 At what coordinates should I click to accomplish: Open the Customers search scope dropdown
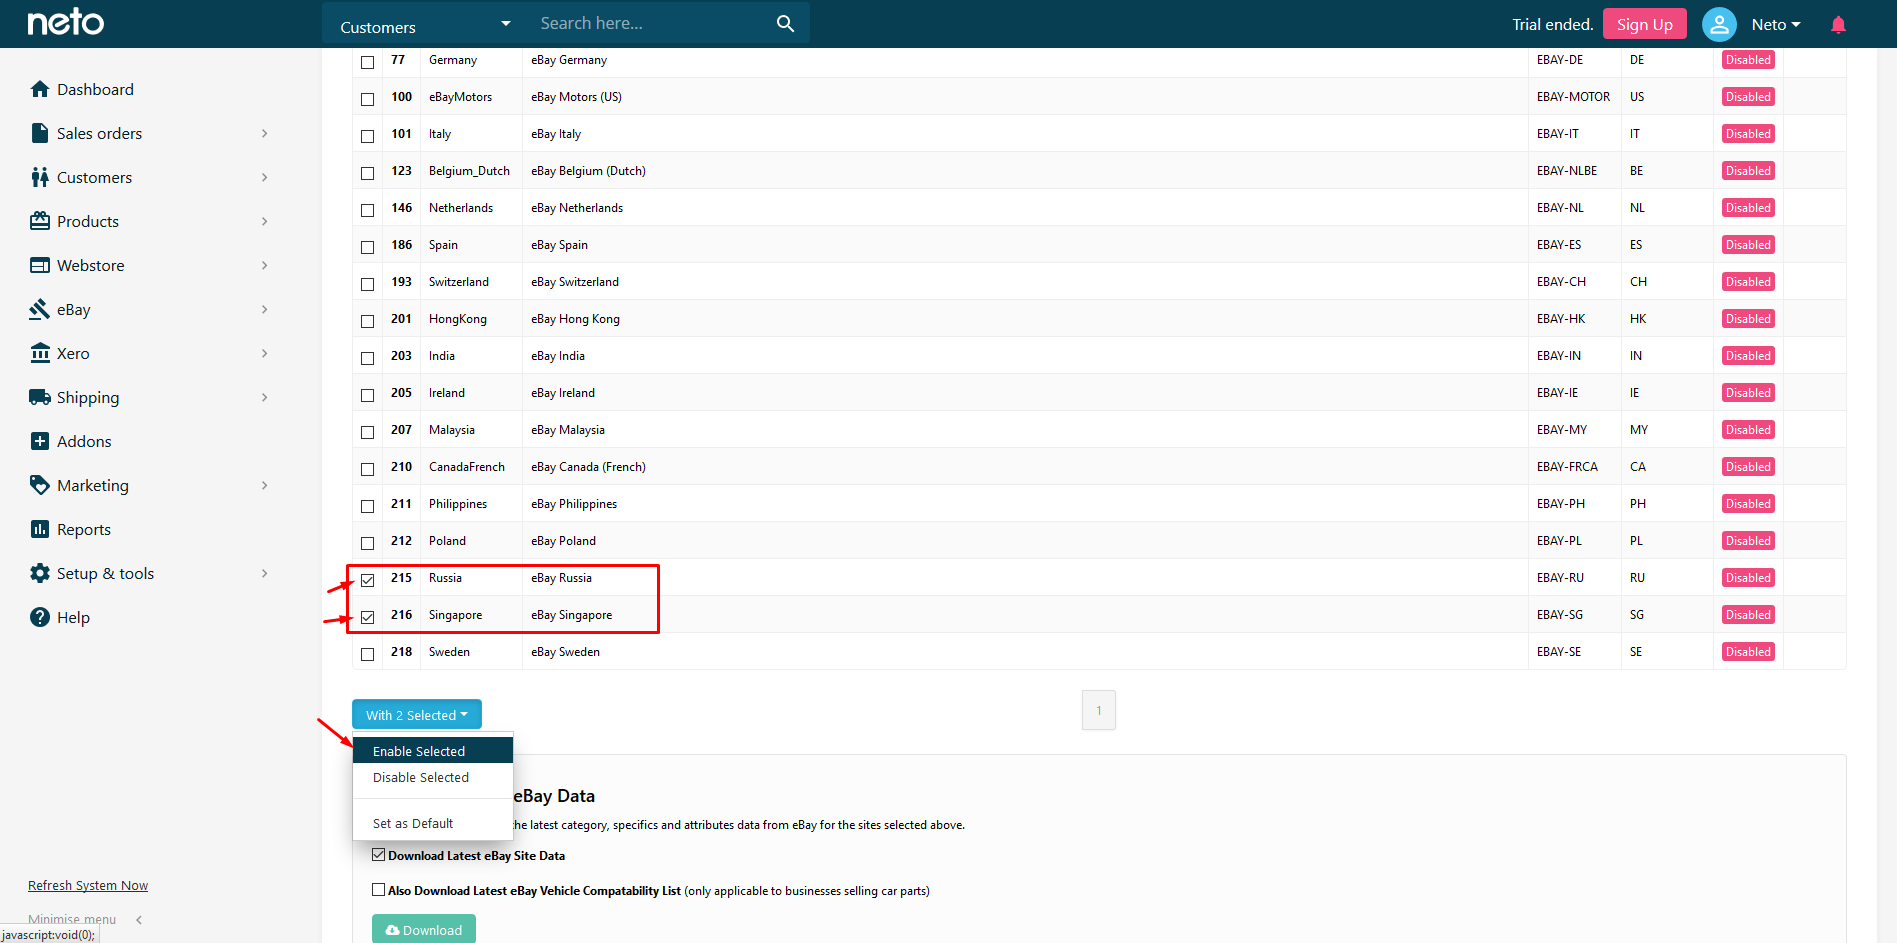[x=425, y=24]
